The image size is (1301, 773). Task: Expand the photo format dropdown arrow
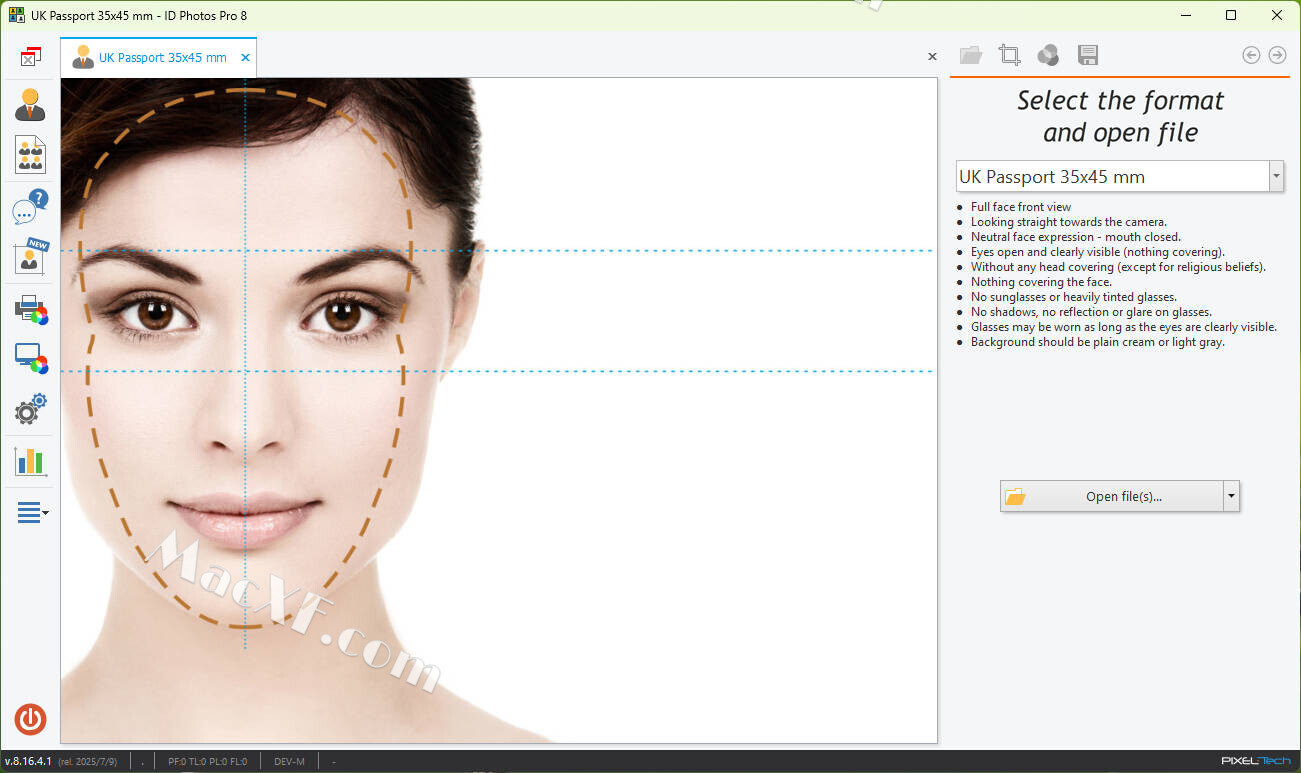tap(1276, 176)
